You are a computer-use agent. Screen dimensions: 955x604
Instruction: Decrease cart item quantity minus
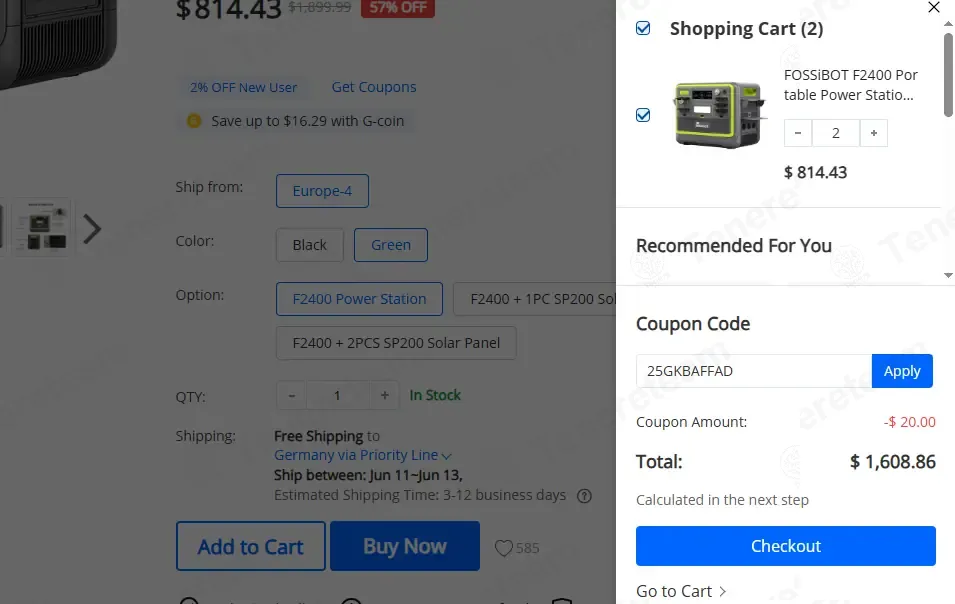(x=798, y=133)
